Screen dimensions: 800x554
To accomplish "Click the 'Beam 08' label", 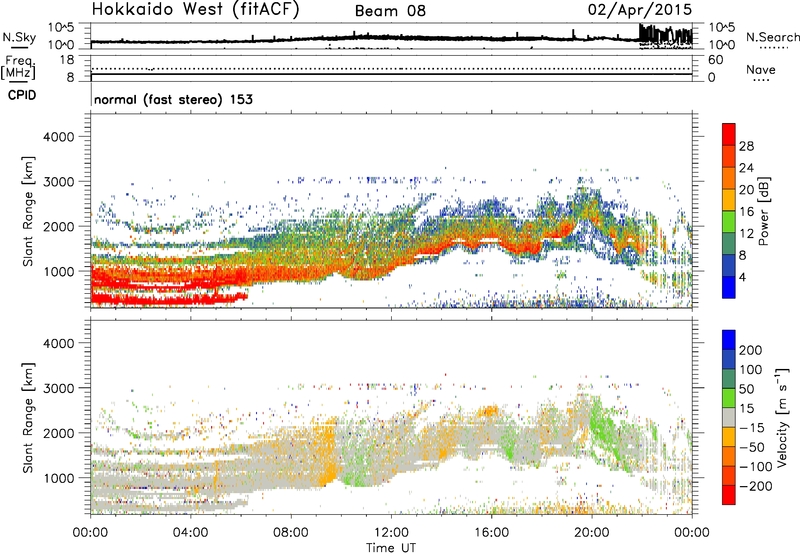I will click(390, 11).
